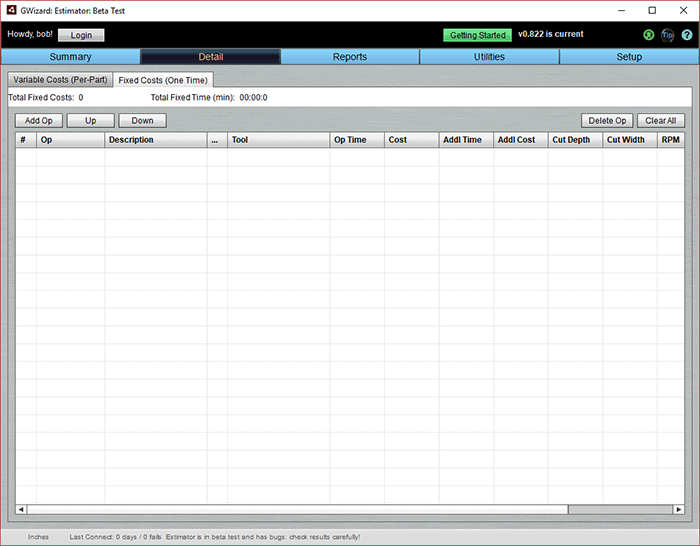700x546 pixels.
Task: Open help via question mark icon
Action: 687,35
